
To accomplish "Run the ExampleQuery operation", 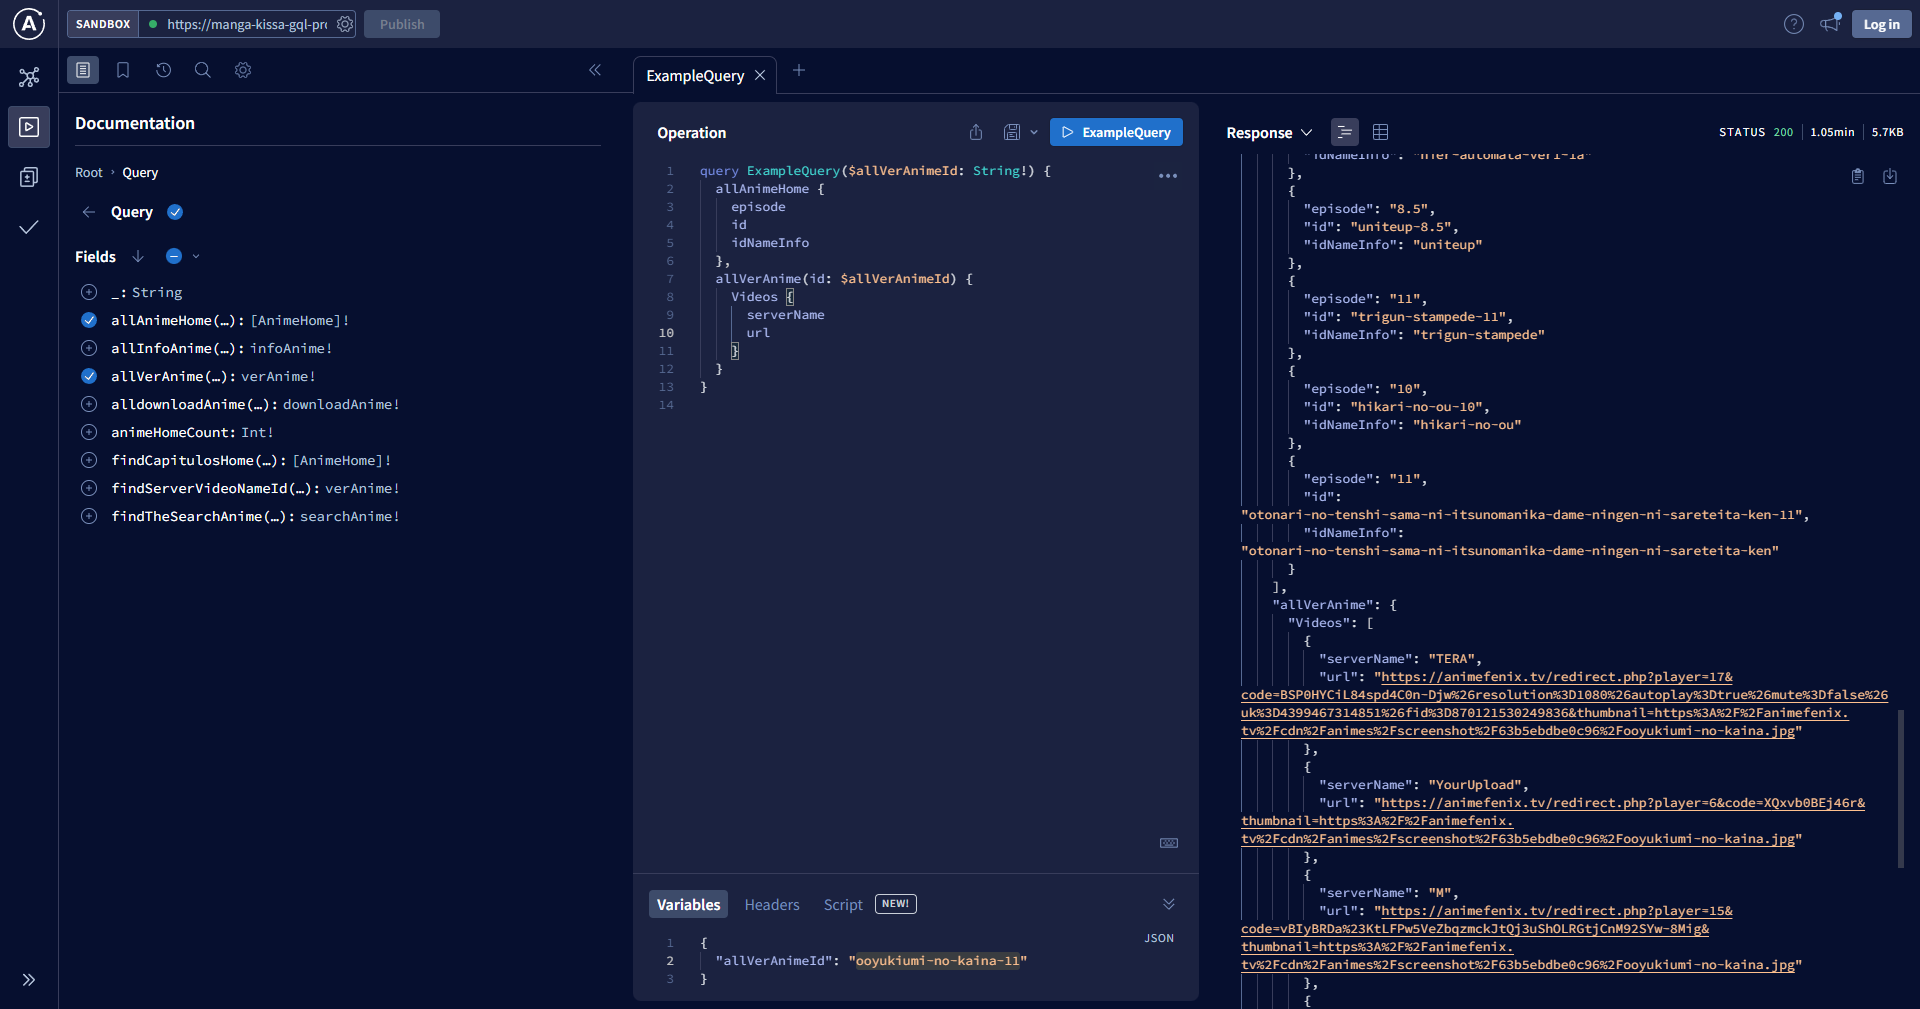I will pos(1116,132).
